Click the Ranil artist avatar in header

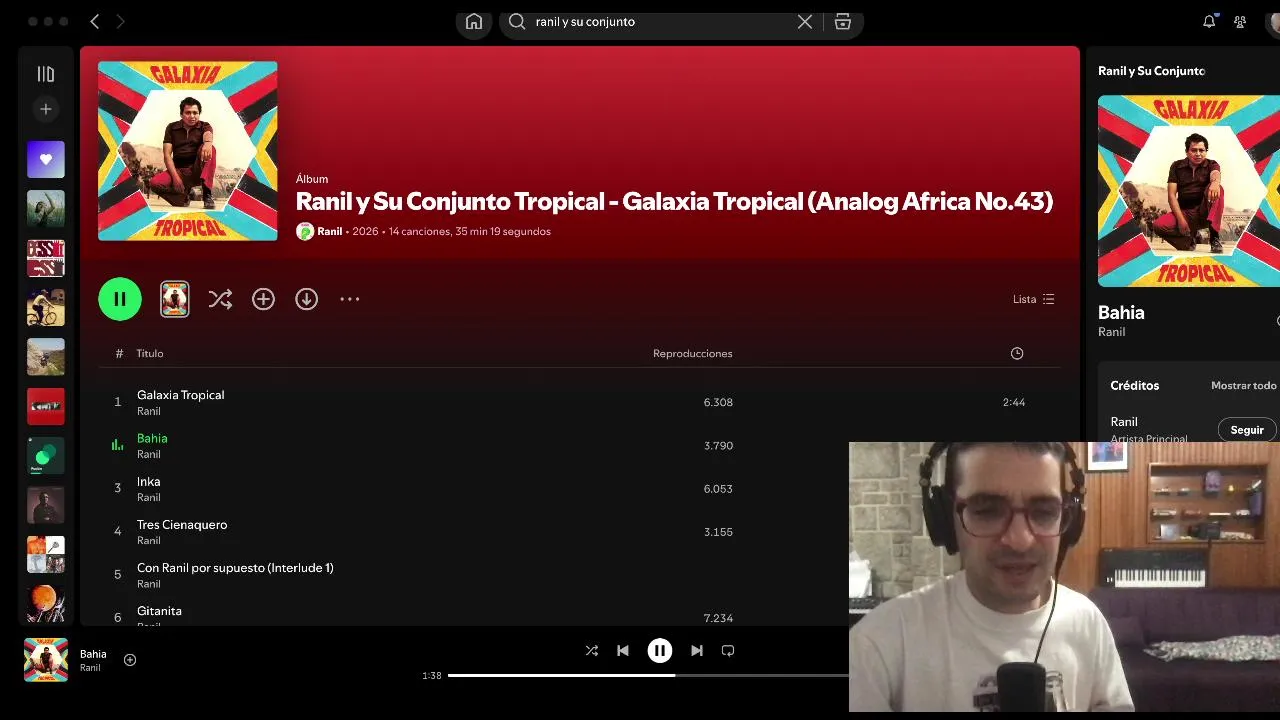[x=305, y=232]
